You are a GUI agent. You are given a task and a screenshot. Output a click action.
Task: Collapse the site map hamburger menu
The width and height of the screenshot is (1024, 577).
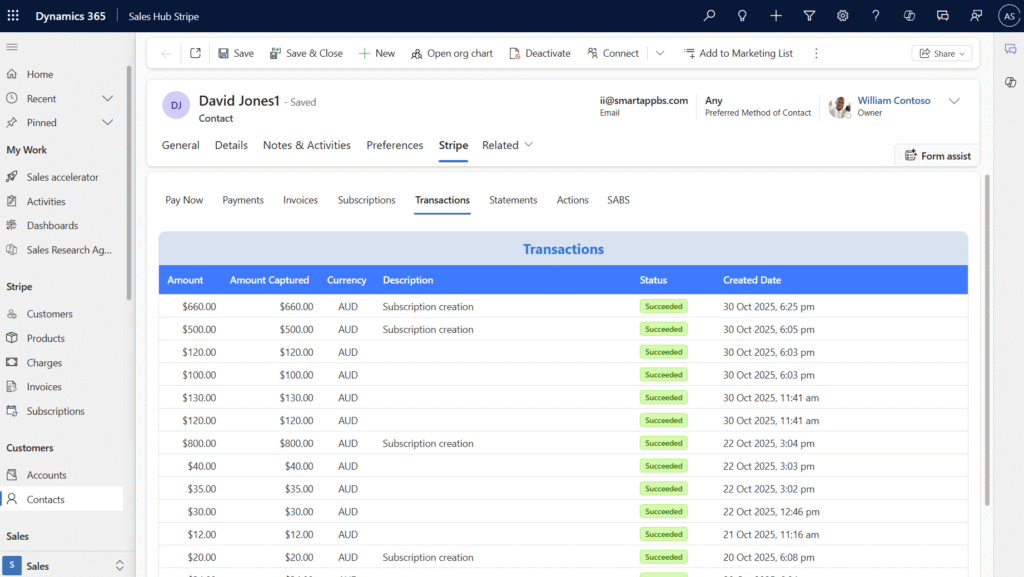[12, 47]
